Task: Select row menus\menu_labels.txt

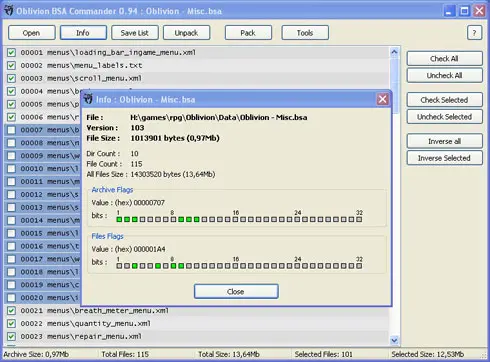Action: tap(197, 65)
